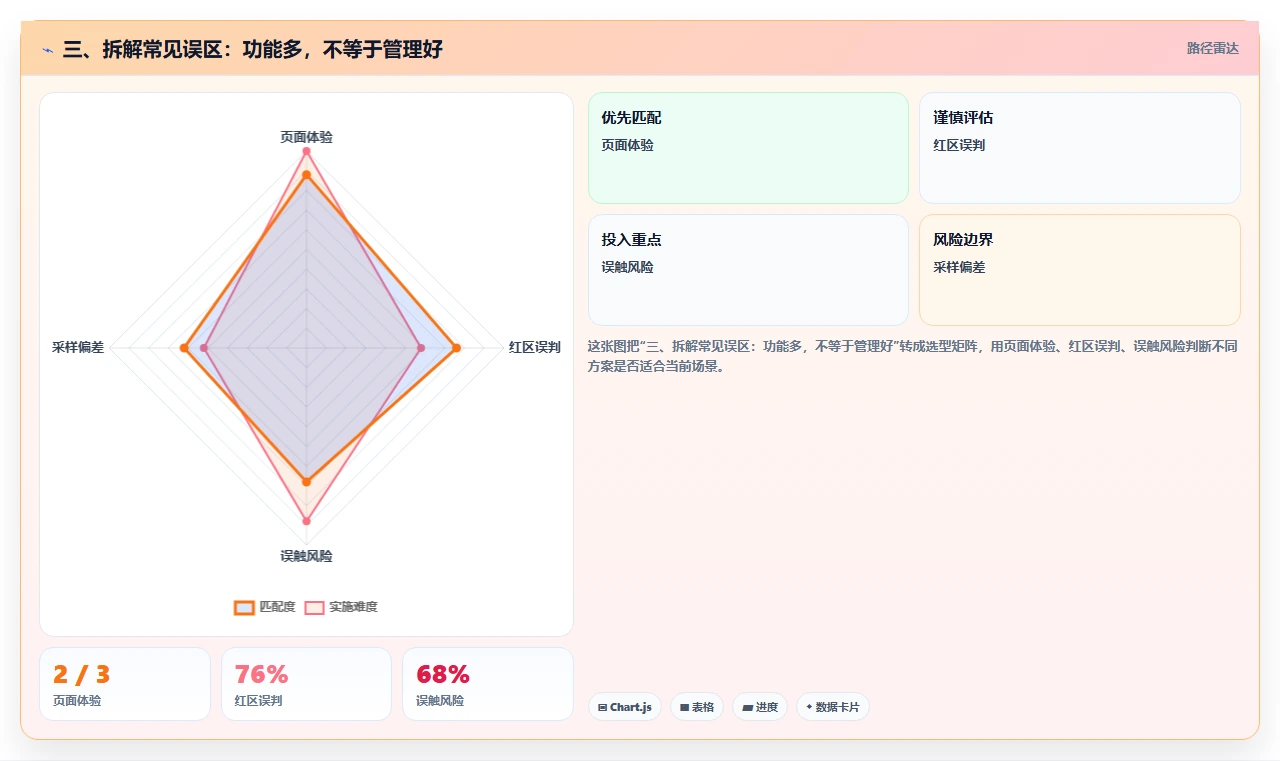Click the description paragraph starting 这张图把
This screenshot has height=761, width=1280.
click(x=913, y=356)
